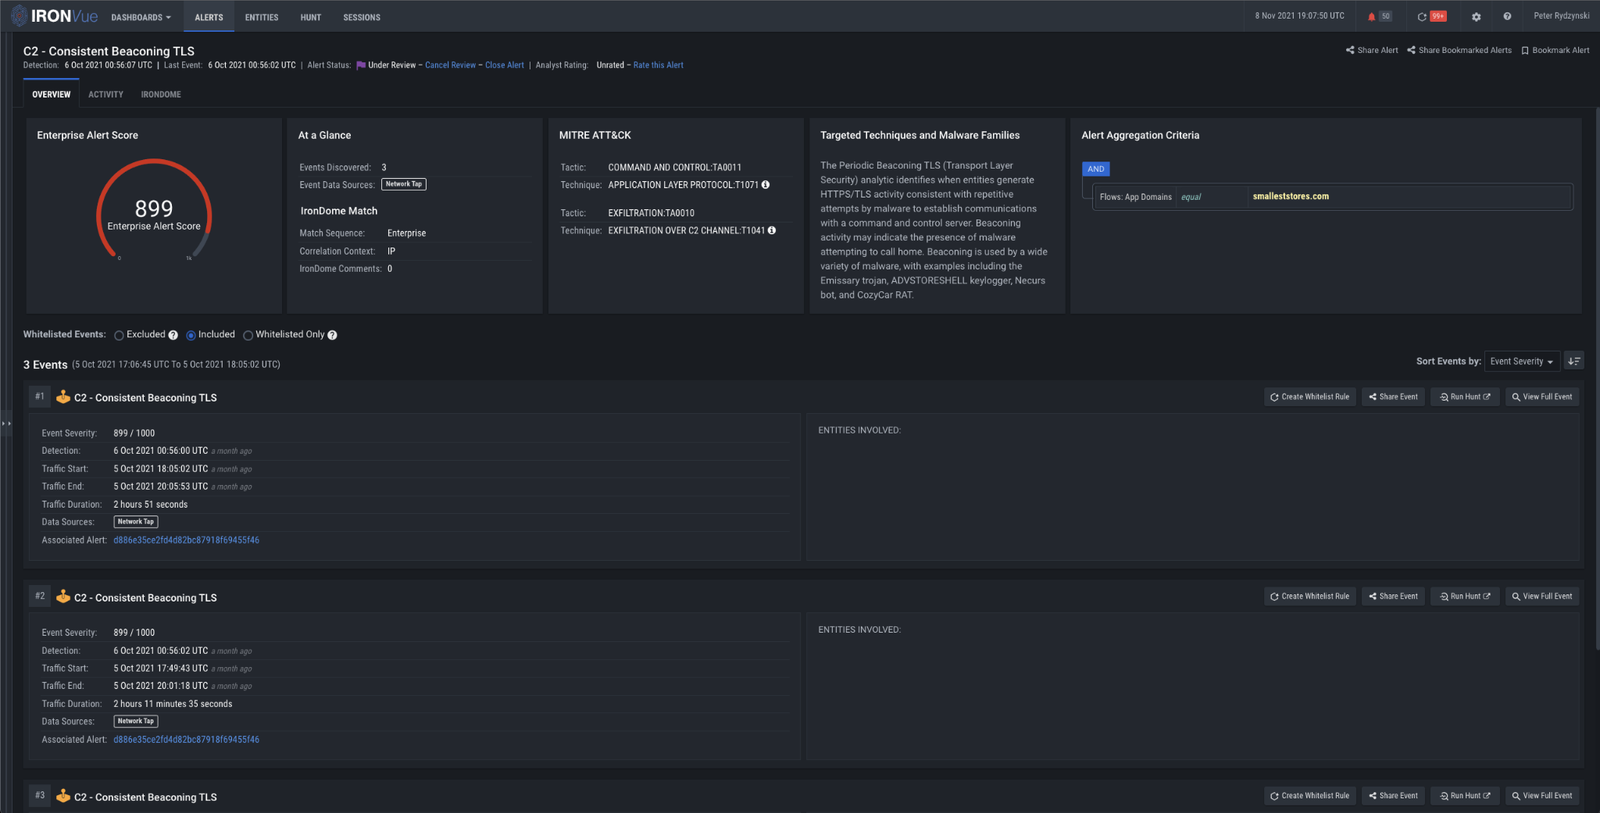Create Whitelist Rule for event #1
This screenshot has height=813, width=1600.
point(1310,397)
